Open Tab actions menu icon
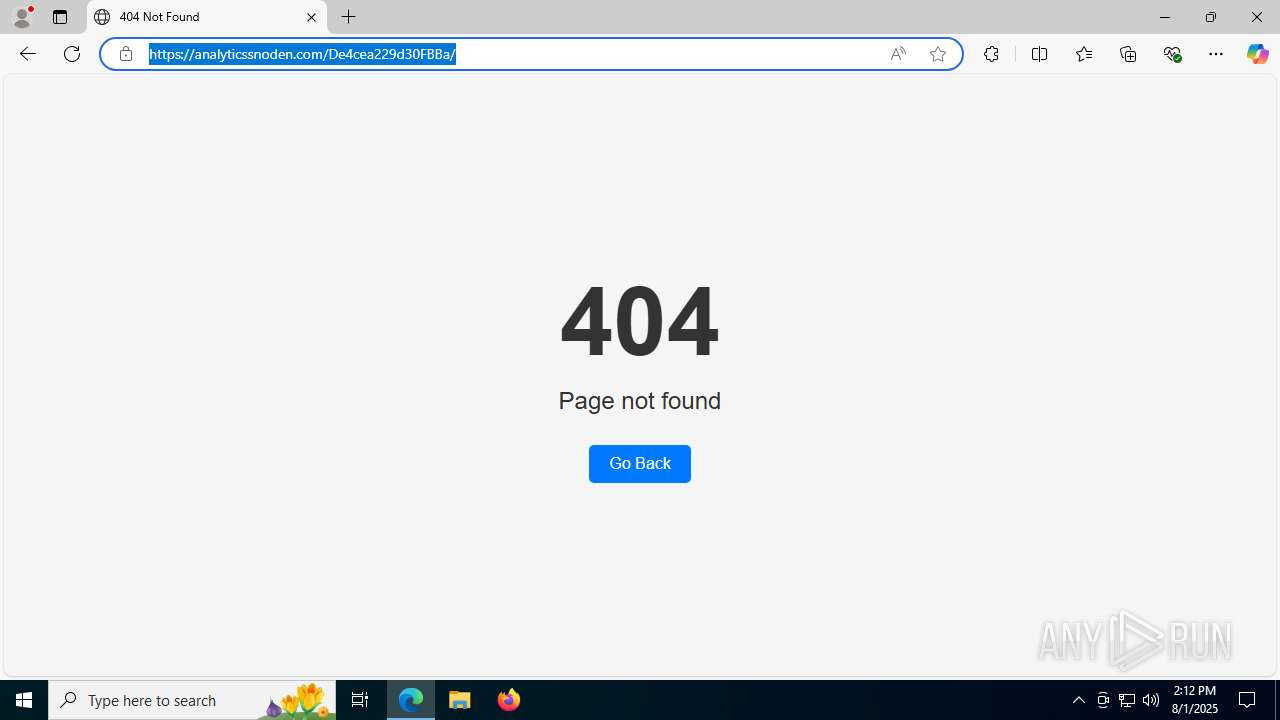The image size is (1280, 720). (60, 17)
